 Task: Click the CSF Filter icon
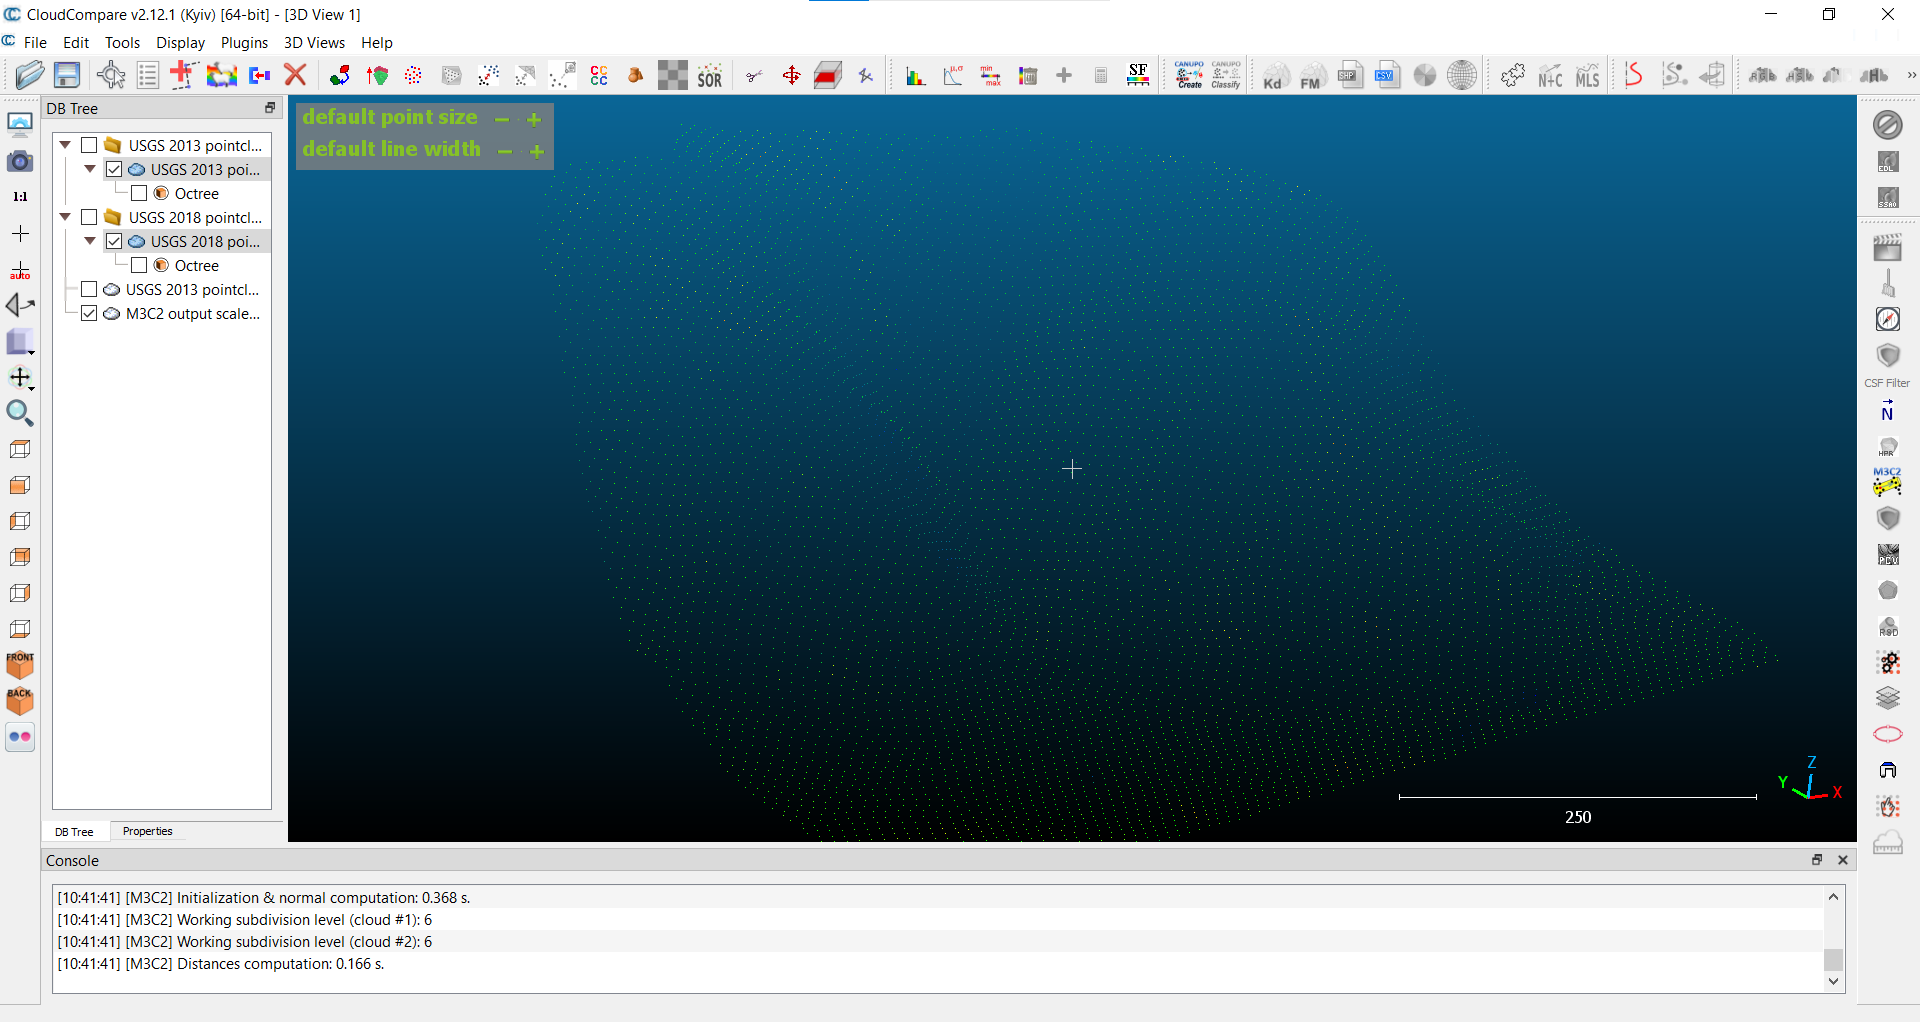tap(1887, 357)
